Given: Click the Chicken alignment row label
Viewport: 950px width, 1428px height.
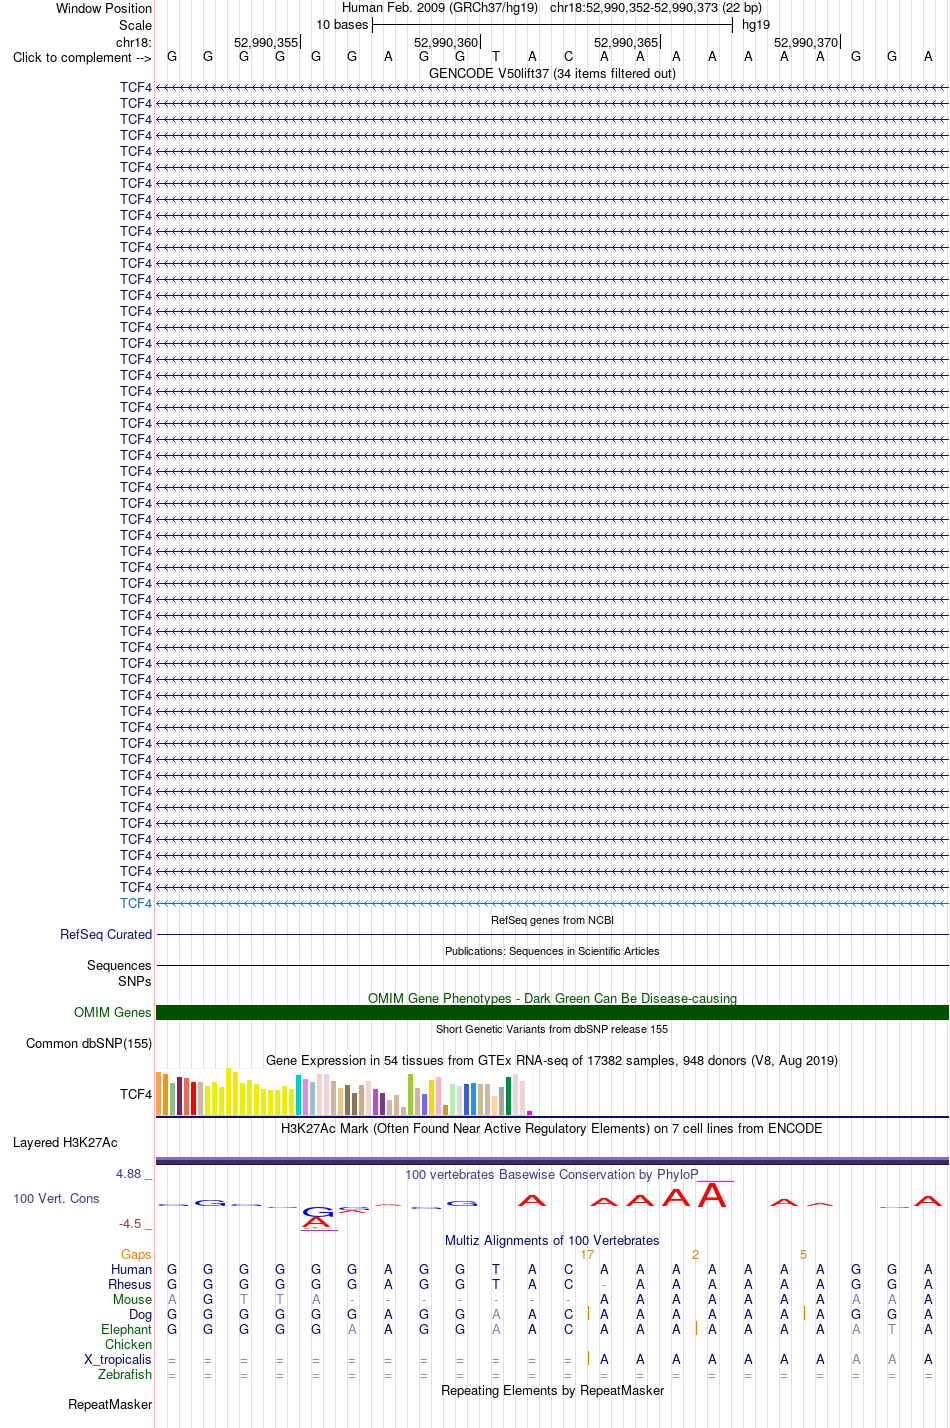Looking at the screenshot, I should coord(128,1344).
